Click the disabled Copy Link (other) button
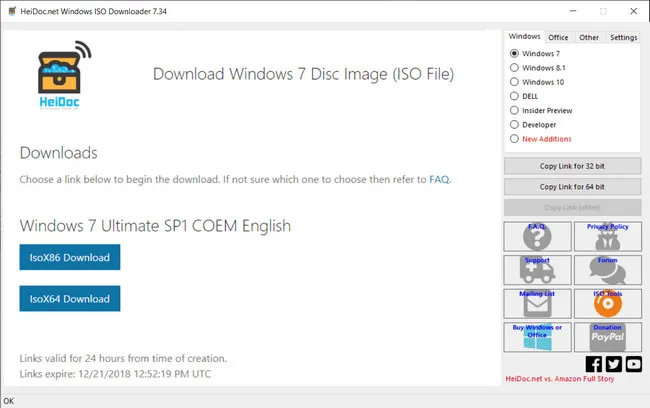This screenshot has height=408, width=650. (572, 207)
